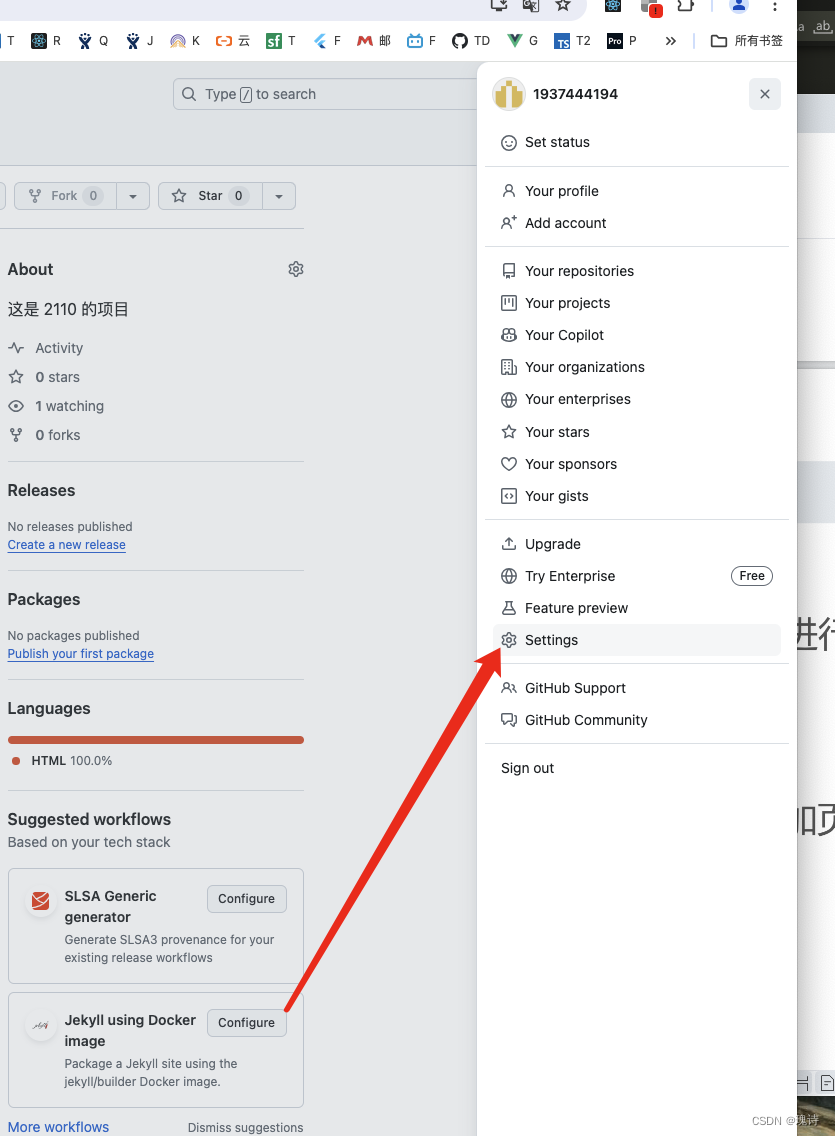
Task: Click 1 watching link
Action: click(x=56, y=406)
